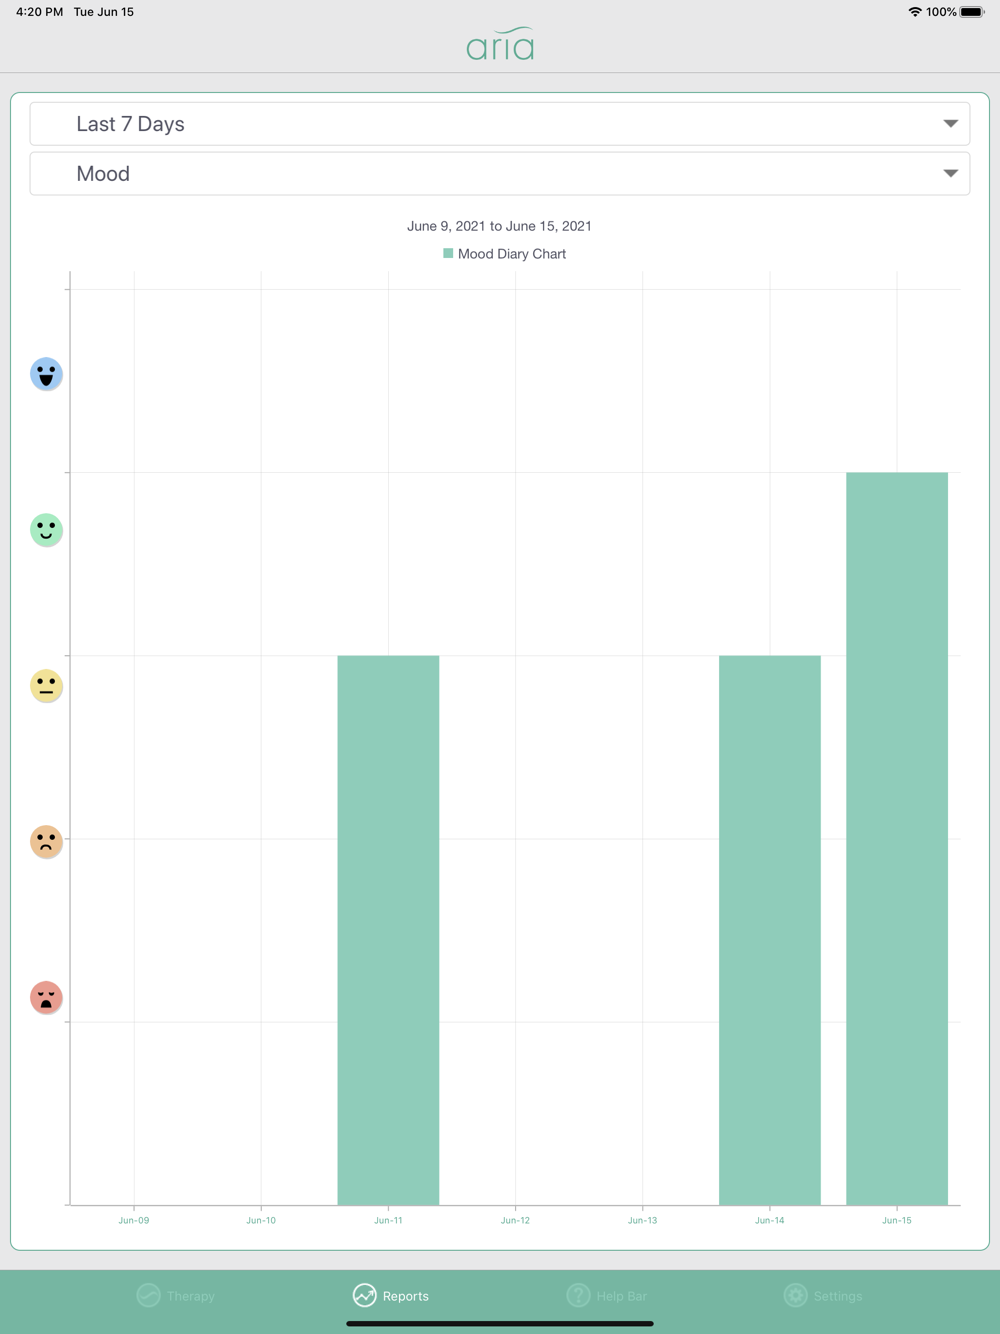
Task: Click the very upset red mood face
Action: [x=46, y=998]
